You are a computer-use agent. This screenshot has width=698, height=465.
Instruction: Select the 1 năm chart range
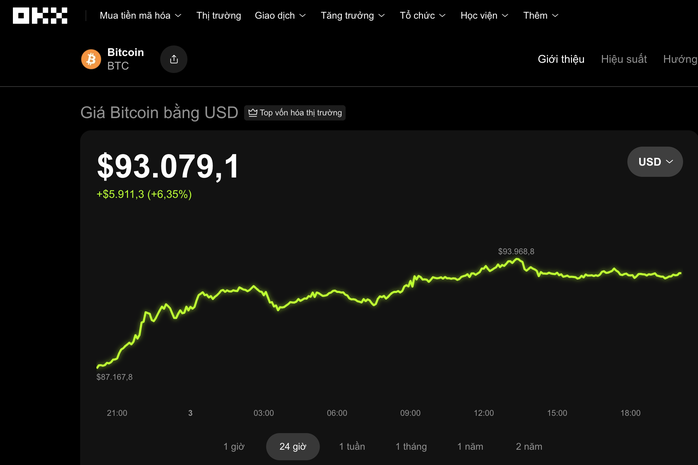click(x=470, y=446)
